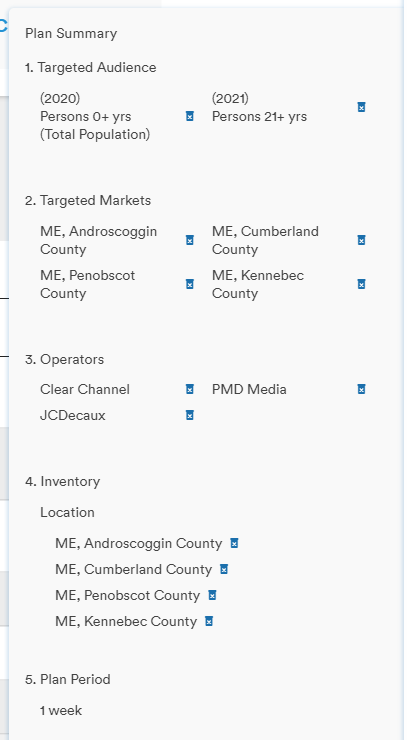
Task: Select the 1 week plan period value
Action: point(61,711)
